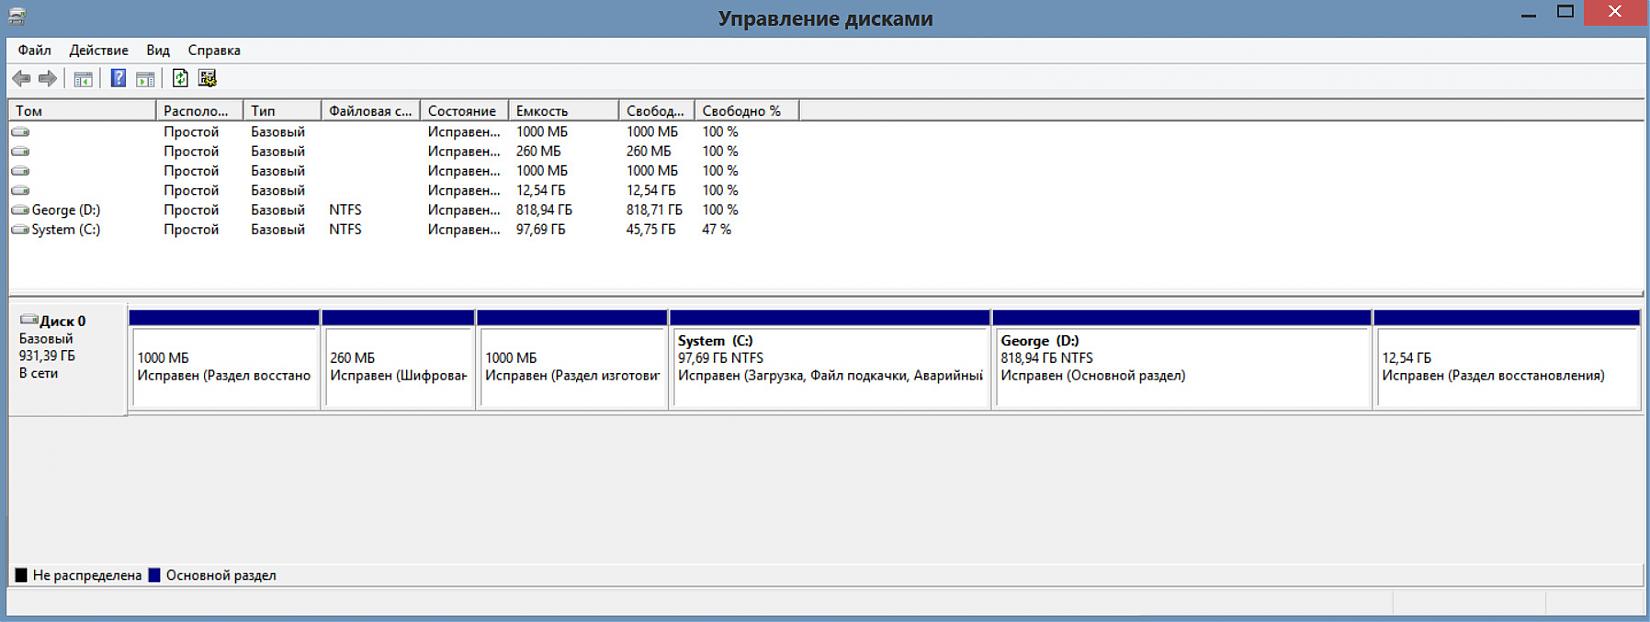Viewport: 1650px width, 622px height.
Task: Click the drive icon in the 12,54 ГБ row
Action: (x=20, y=191)
